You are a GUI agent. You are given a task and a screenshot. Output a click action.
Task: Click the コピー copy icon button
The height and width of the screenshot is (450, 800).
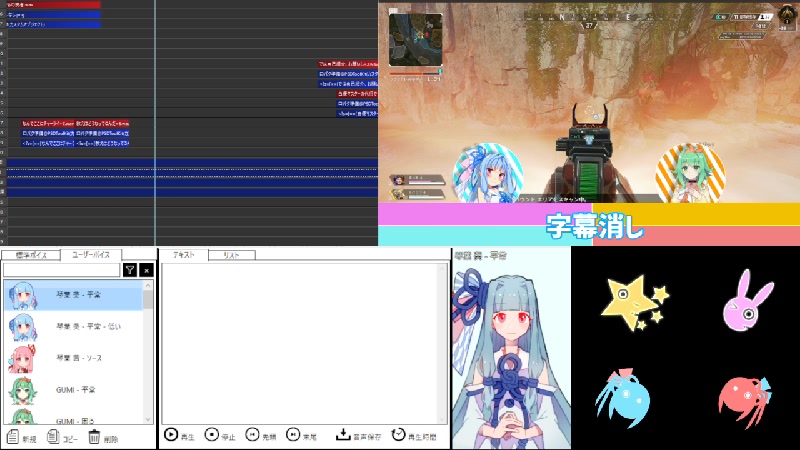point(53,437)
